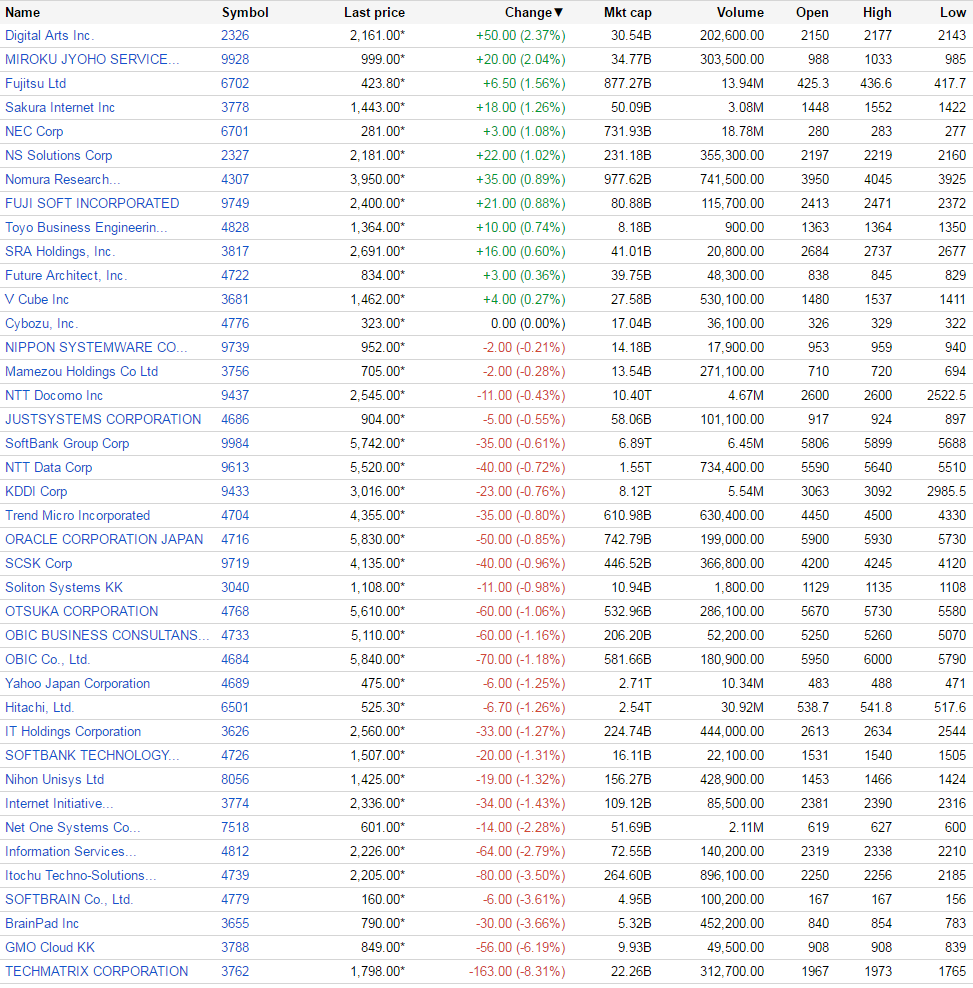The height and width of the screenshot is (988, 973).
Task: Click ticker symbol 2326
Action: coord(235,35)
